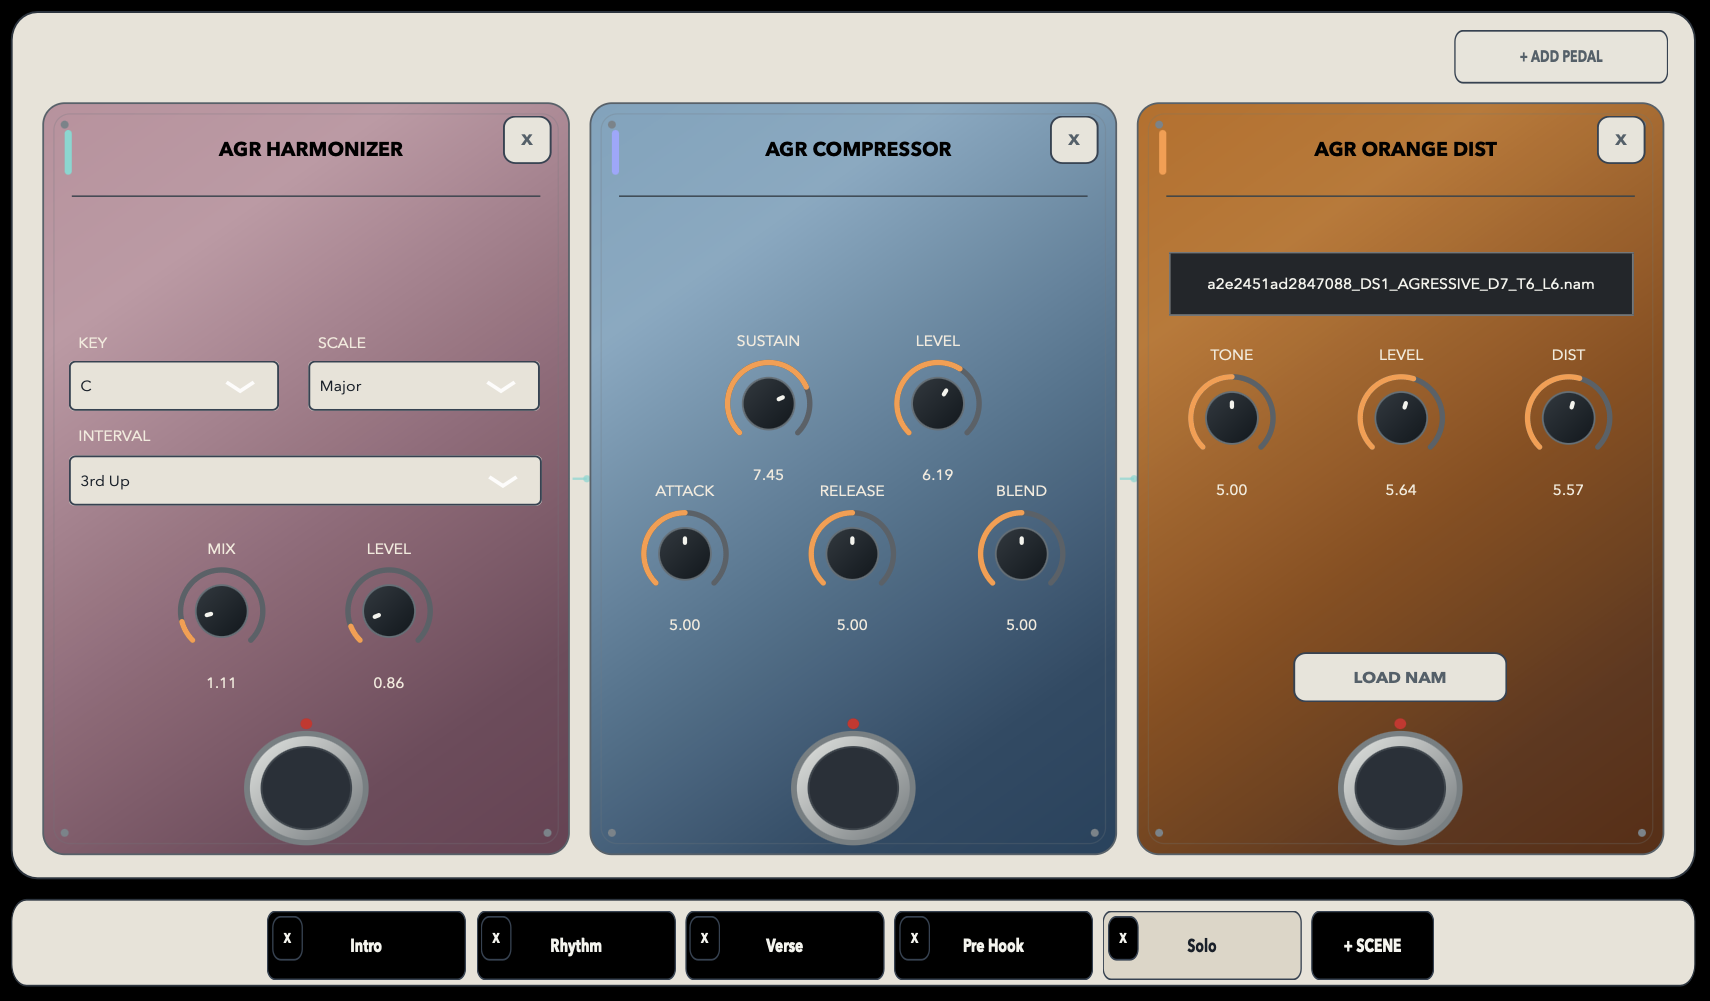
Task: Remove the AGR Compressor pedal
Action: coord(1074,140)
